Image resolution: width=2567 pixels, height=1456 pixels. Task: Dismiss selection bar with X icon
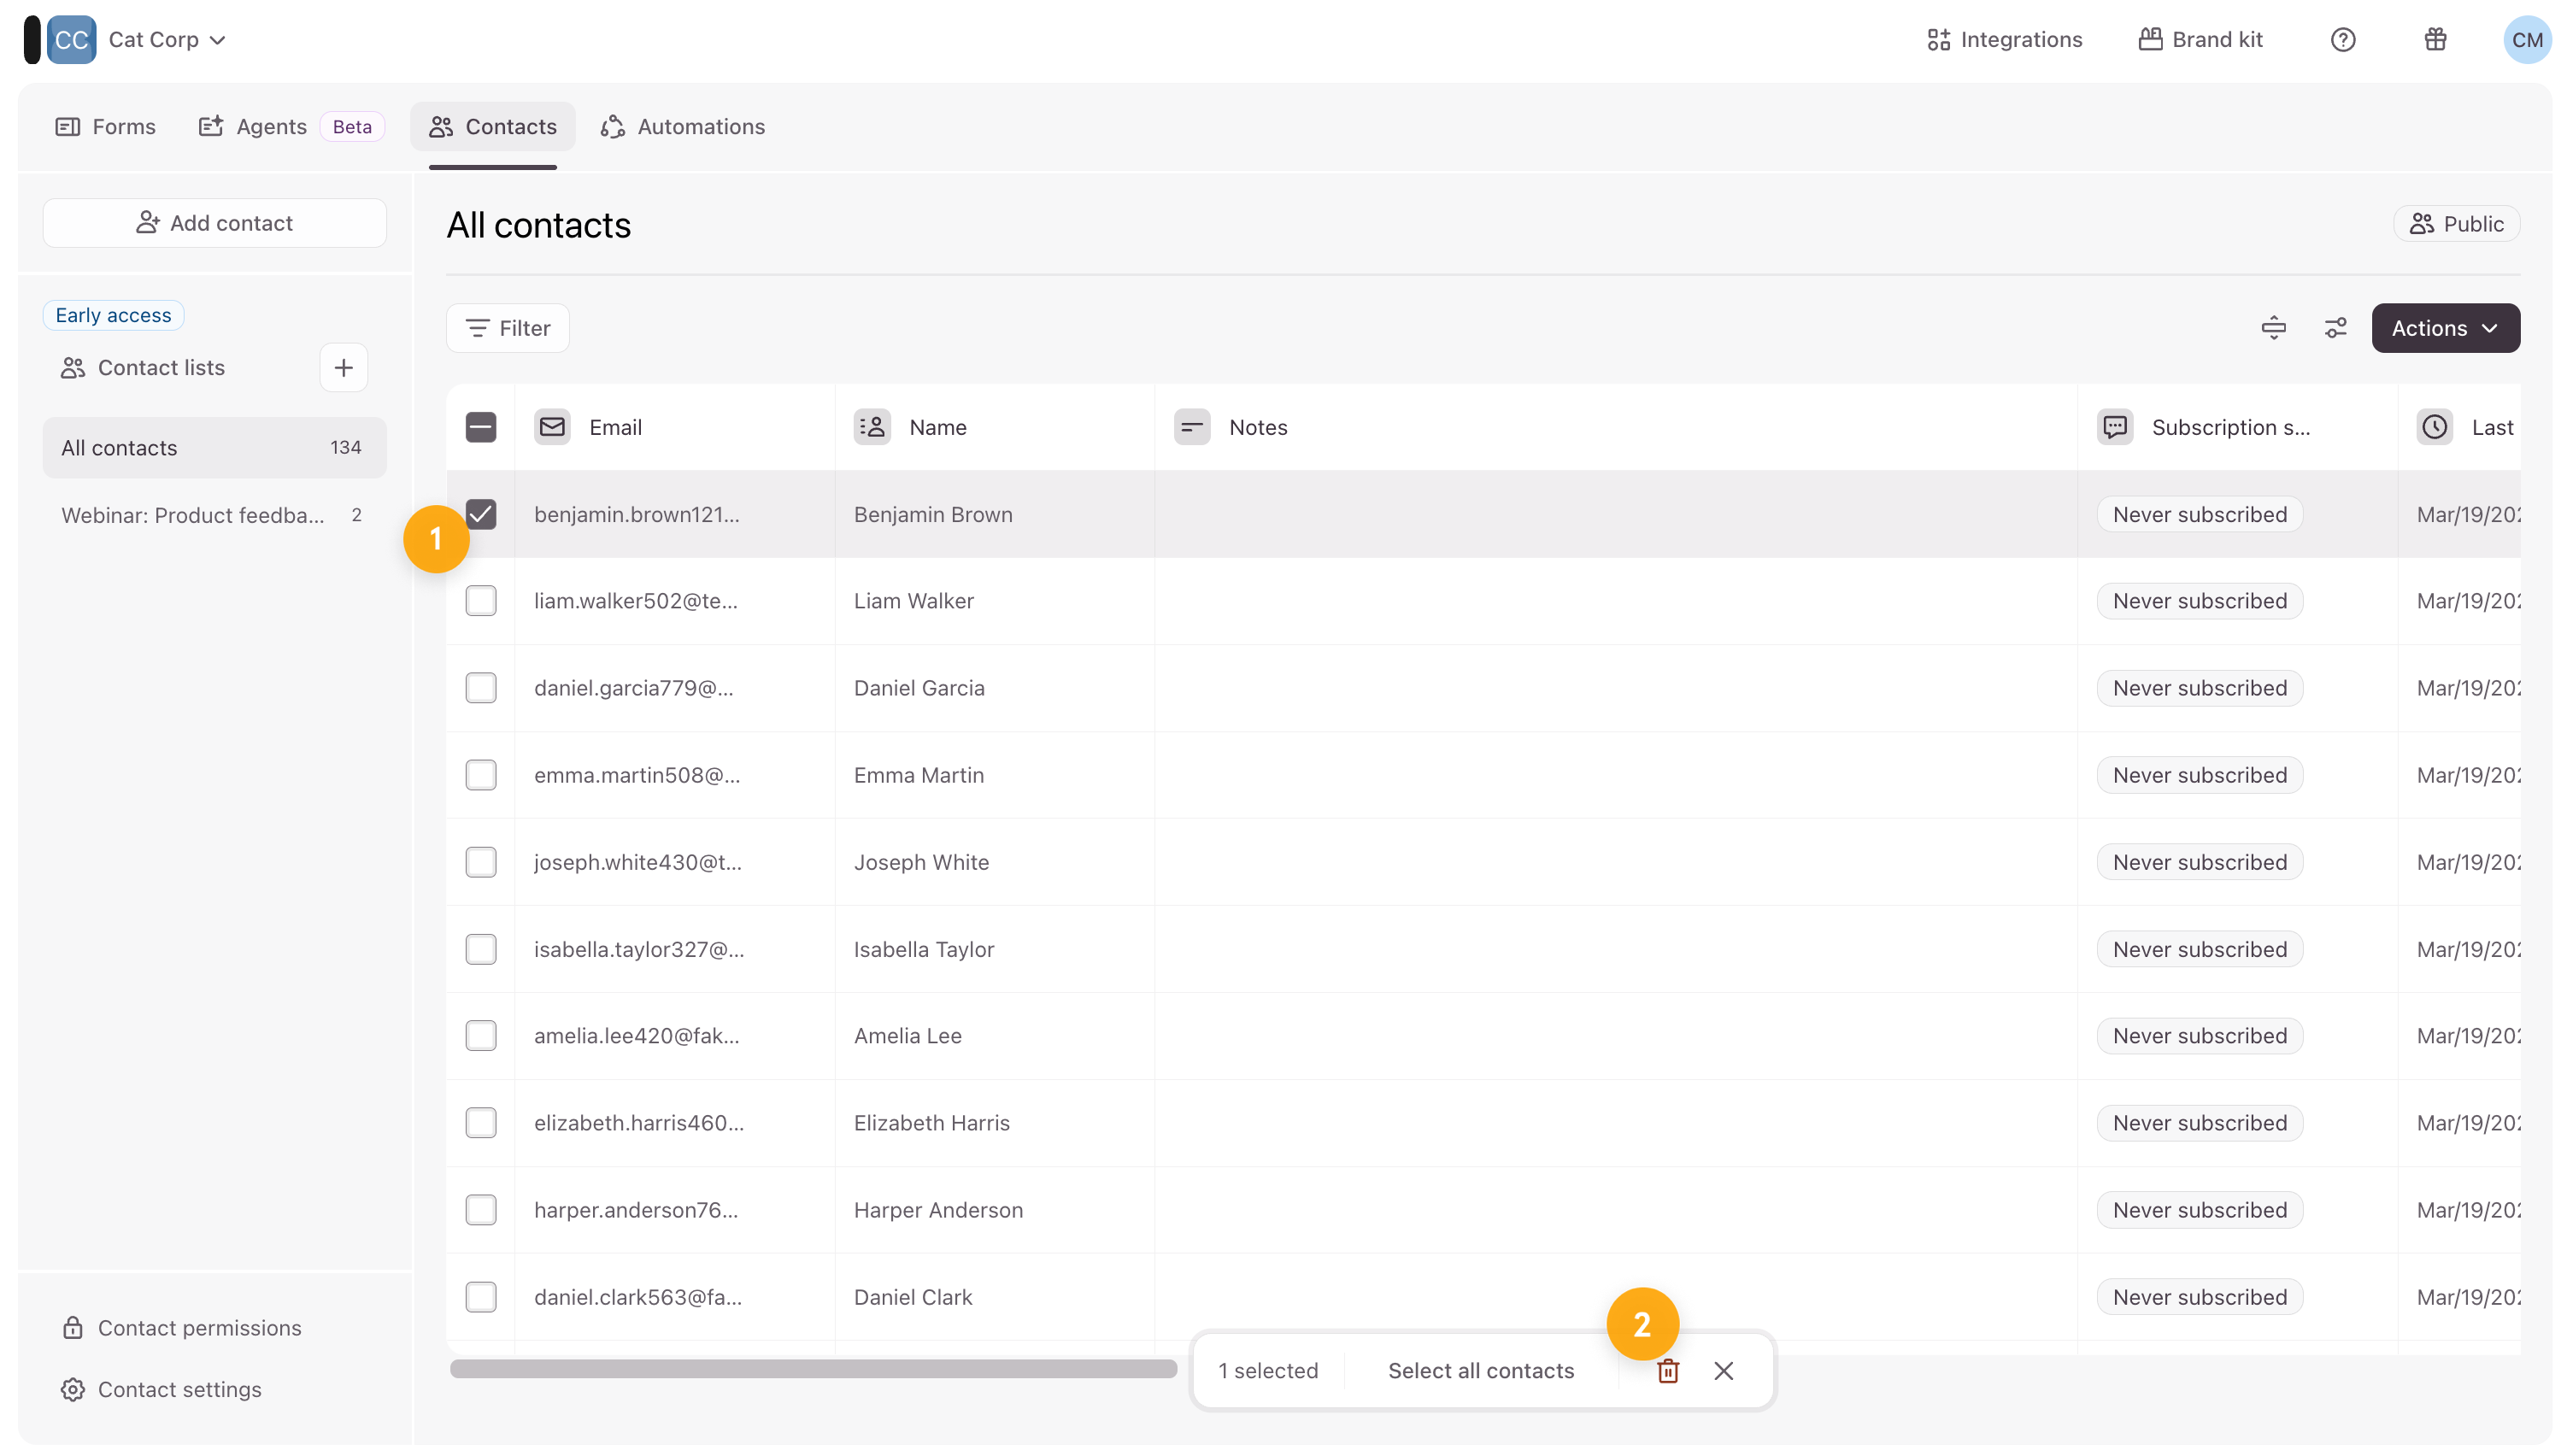[1723, 1370]
